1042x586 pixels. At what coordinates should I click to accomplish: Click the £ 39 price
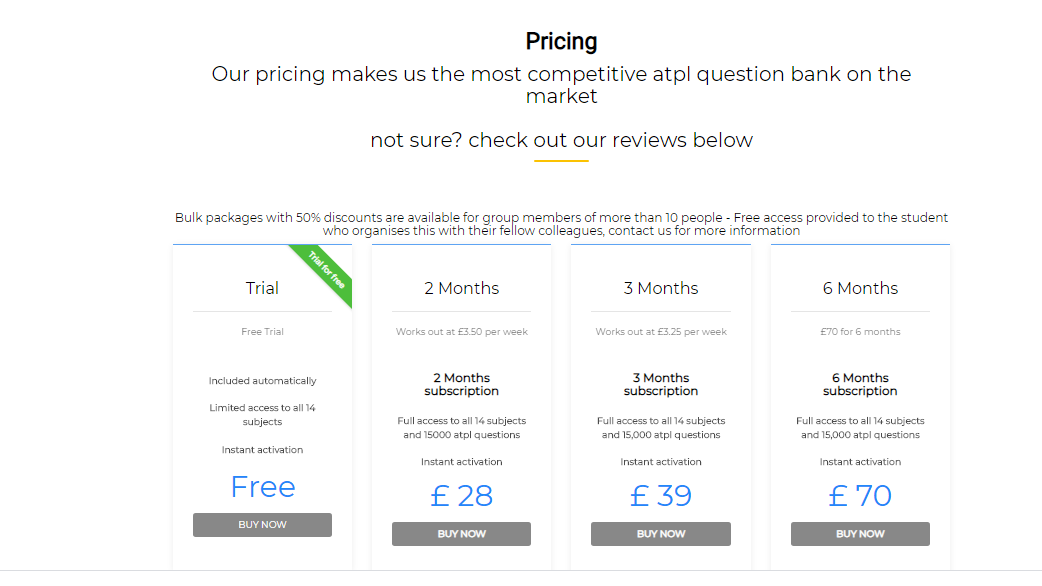pyautogui.click(x=660, y=496)
